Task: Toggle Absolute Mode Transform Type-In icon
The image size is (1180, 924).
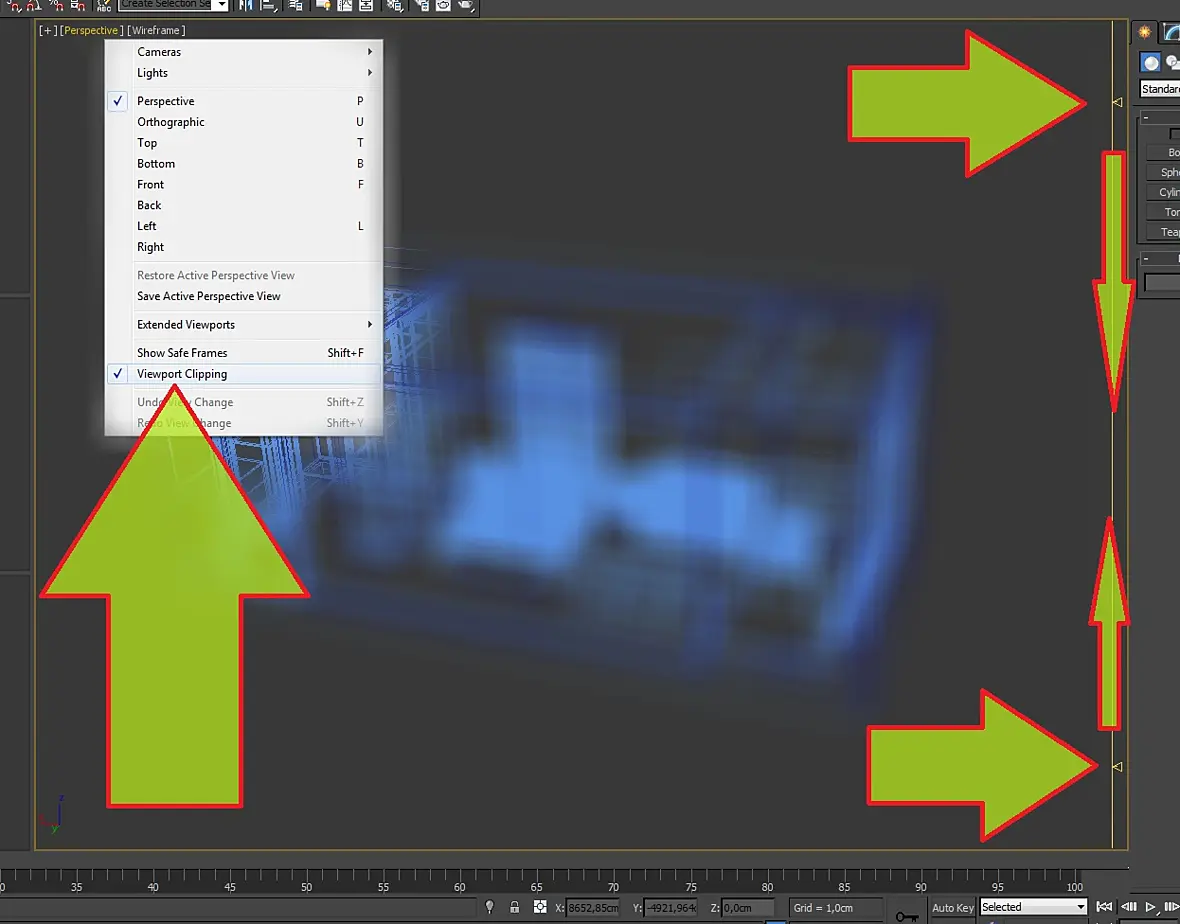Action: point(540,907)
